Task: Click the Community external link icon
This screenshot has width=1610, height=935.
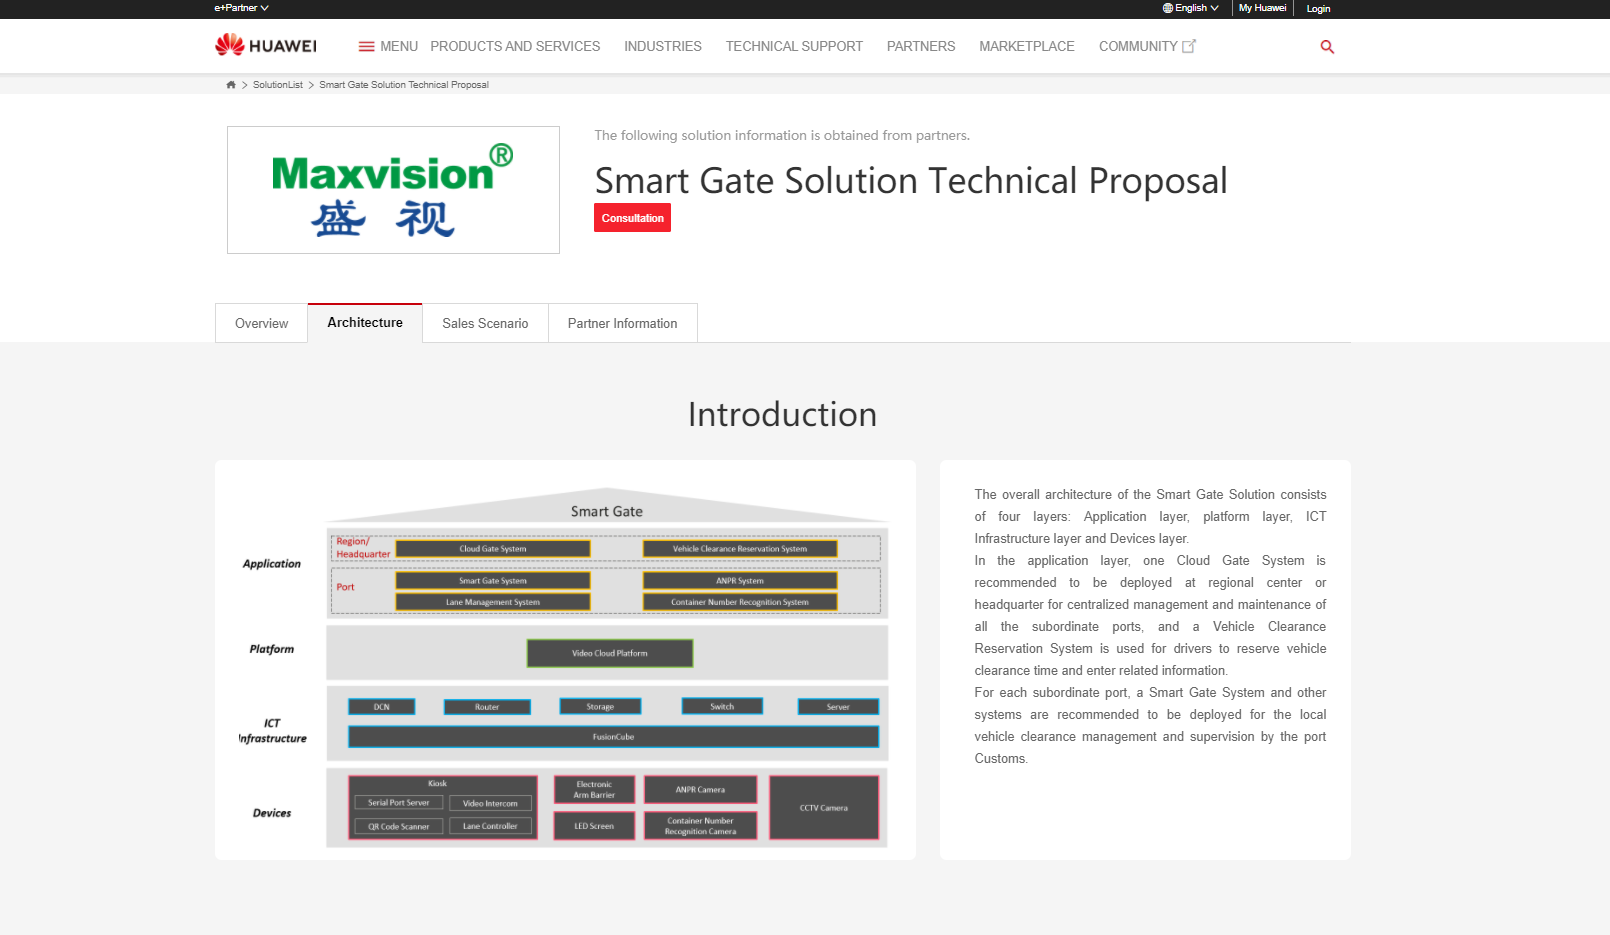Action: pyautogui.click(x=1189, y=46)
